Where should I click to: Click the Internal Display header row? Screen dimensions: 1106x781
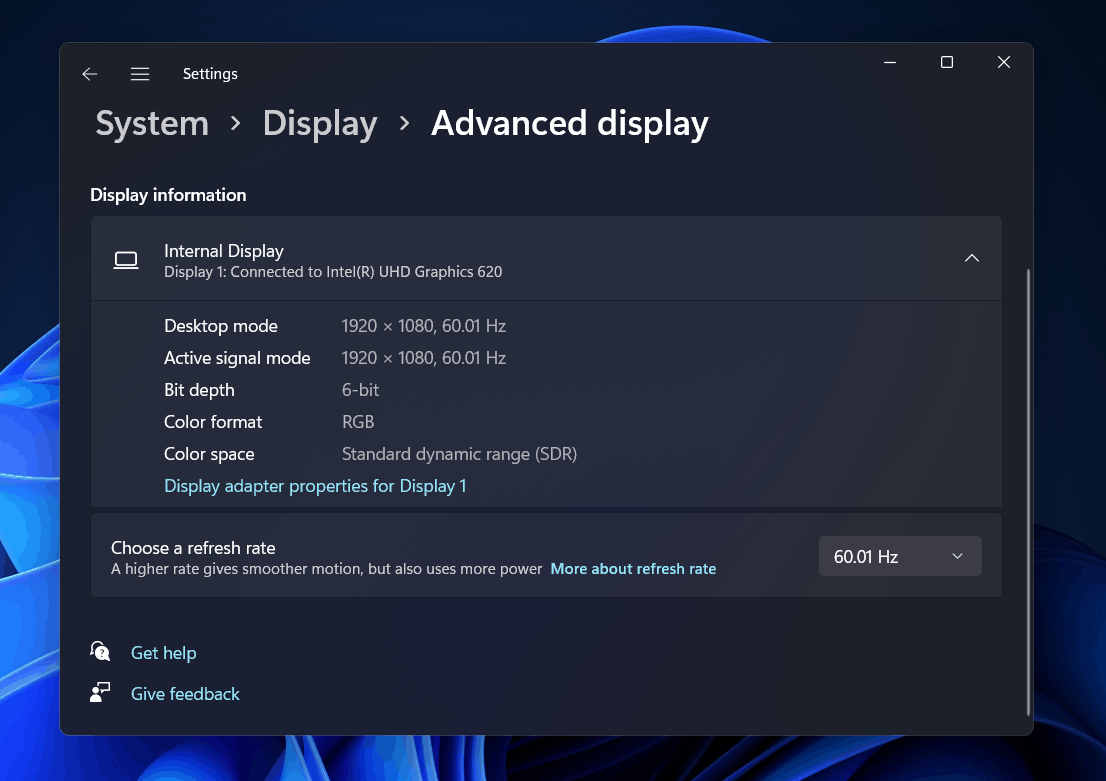547,258
